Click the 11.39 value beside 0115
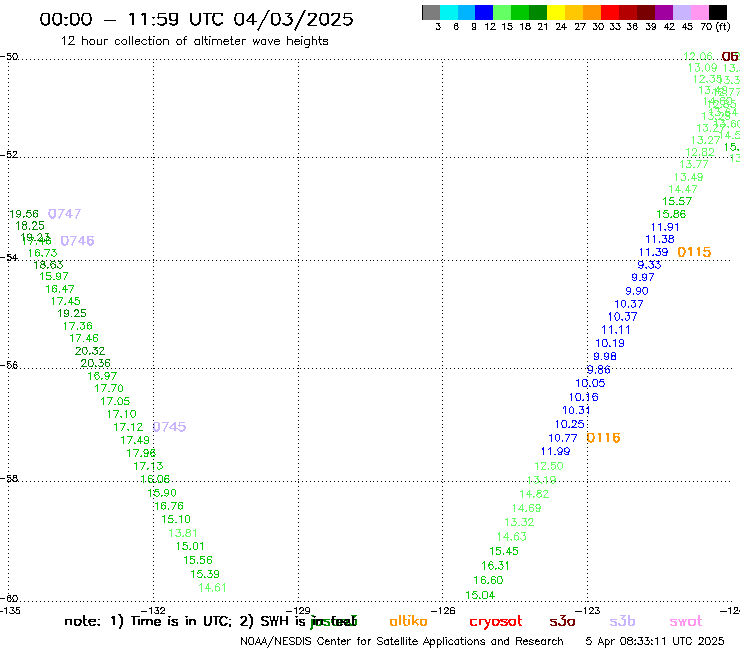740x650 pixels. [x=654, y=252]
